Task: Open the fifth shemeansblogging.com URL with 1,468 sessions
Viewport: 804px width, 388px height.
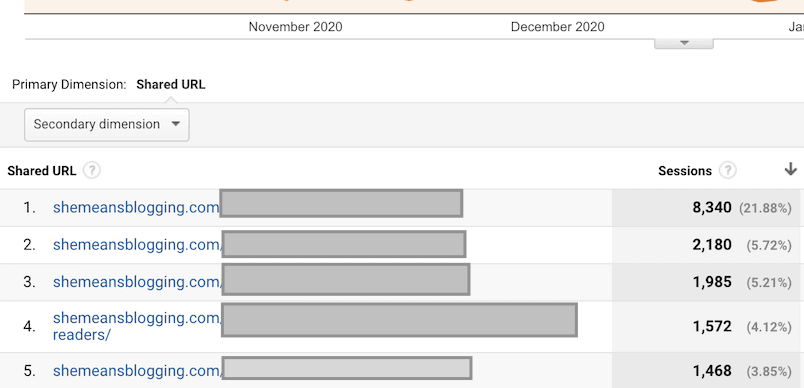Action: tap(137, 371)
